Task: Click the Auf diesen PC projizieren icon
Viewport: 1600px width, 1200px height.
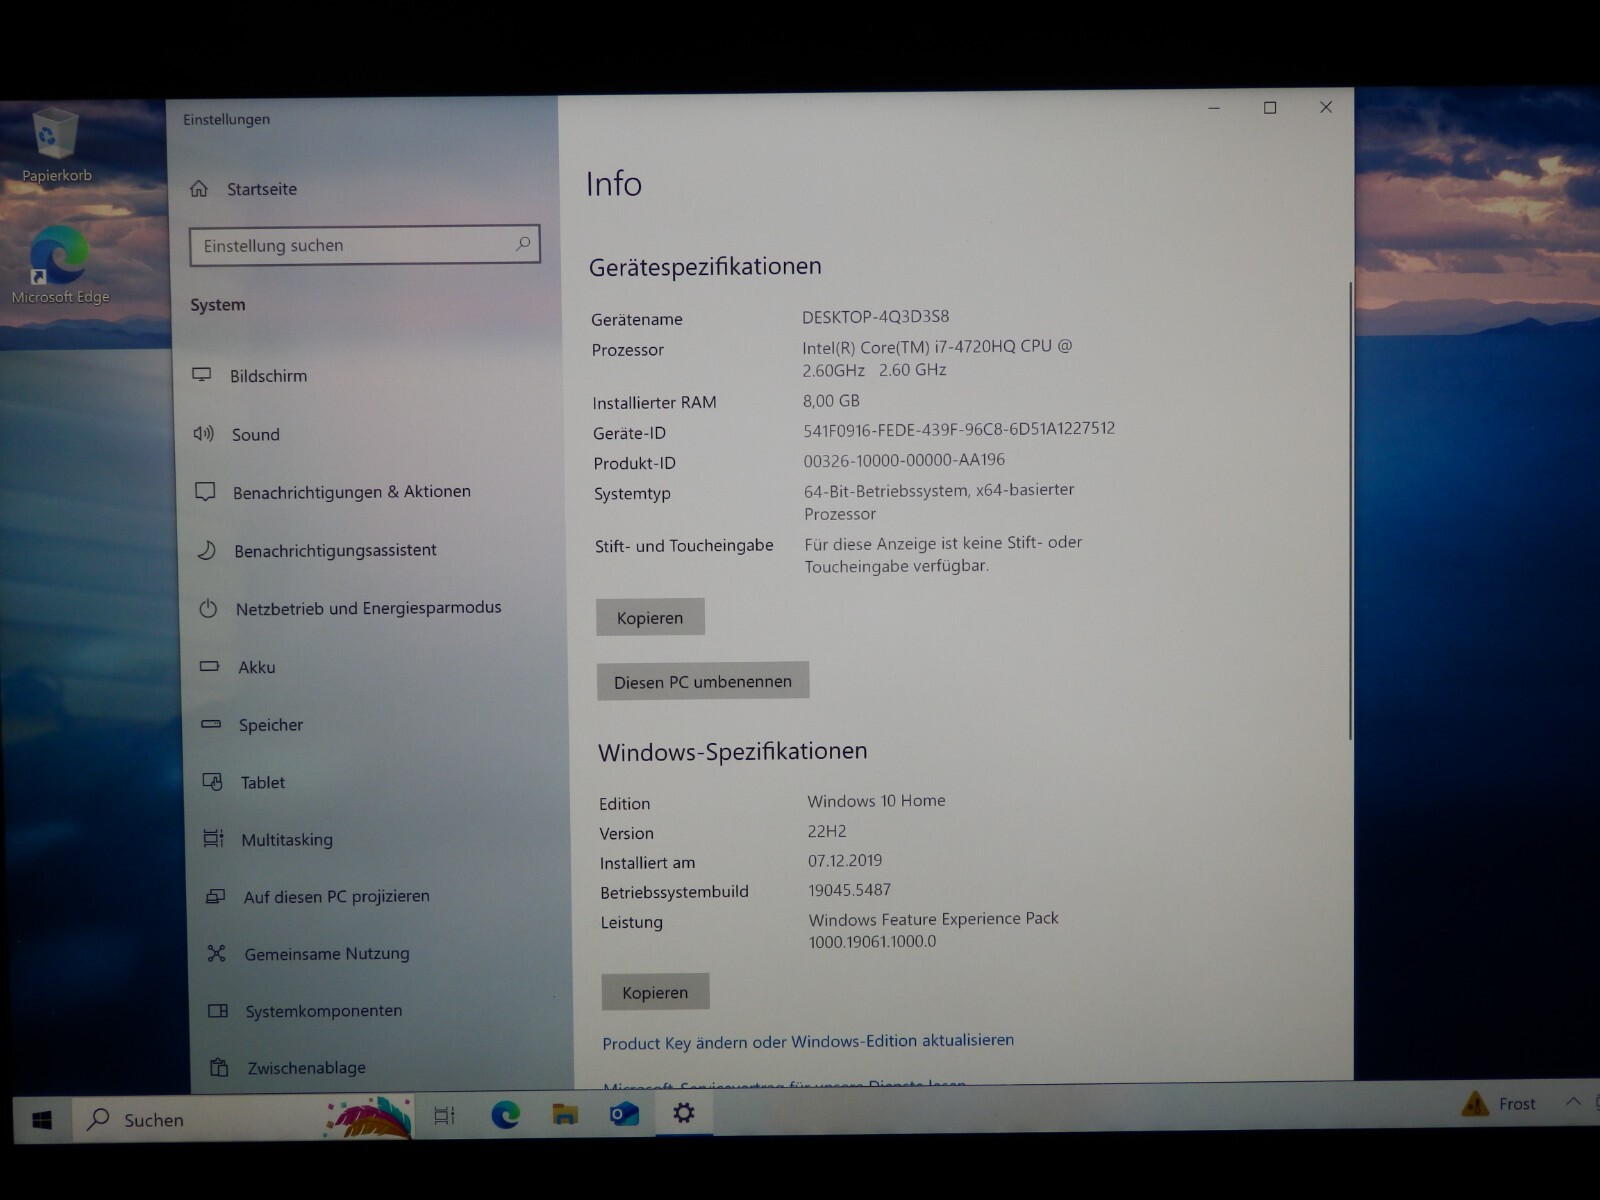Action: pyautogui.click(x=215, y=896)
